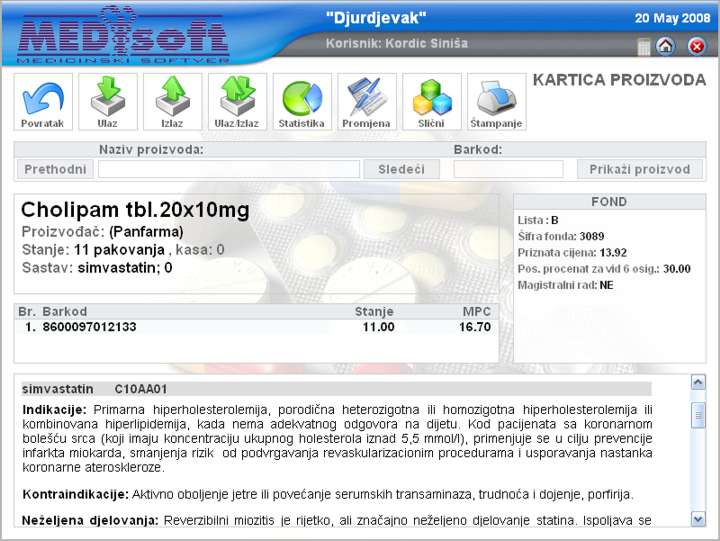The image size is (720, 541).
Task: Click the Korisnik: Kordic Siniša text
Action: [x=397, y=43]
